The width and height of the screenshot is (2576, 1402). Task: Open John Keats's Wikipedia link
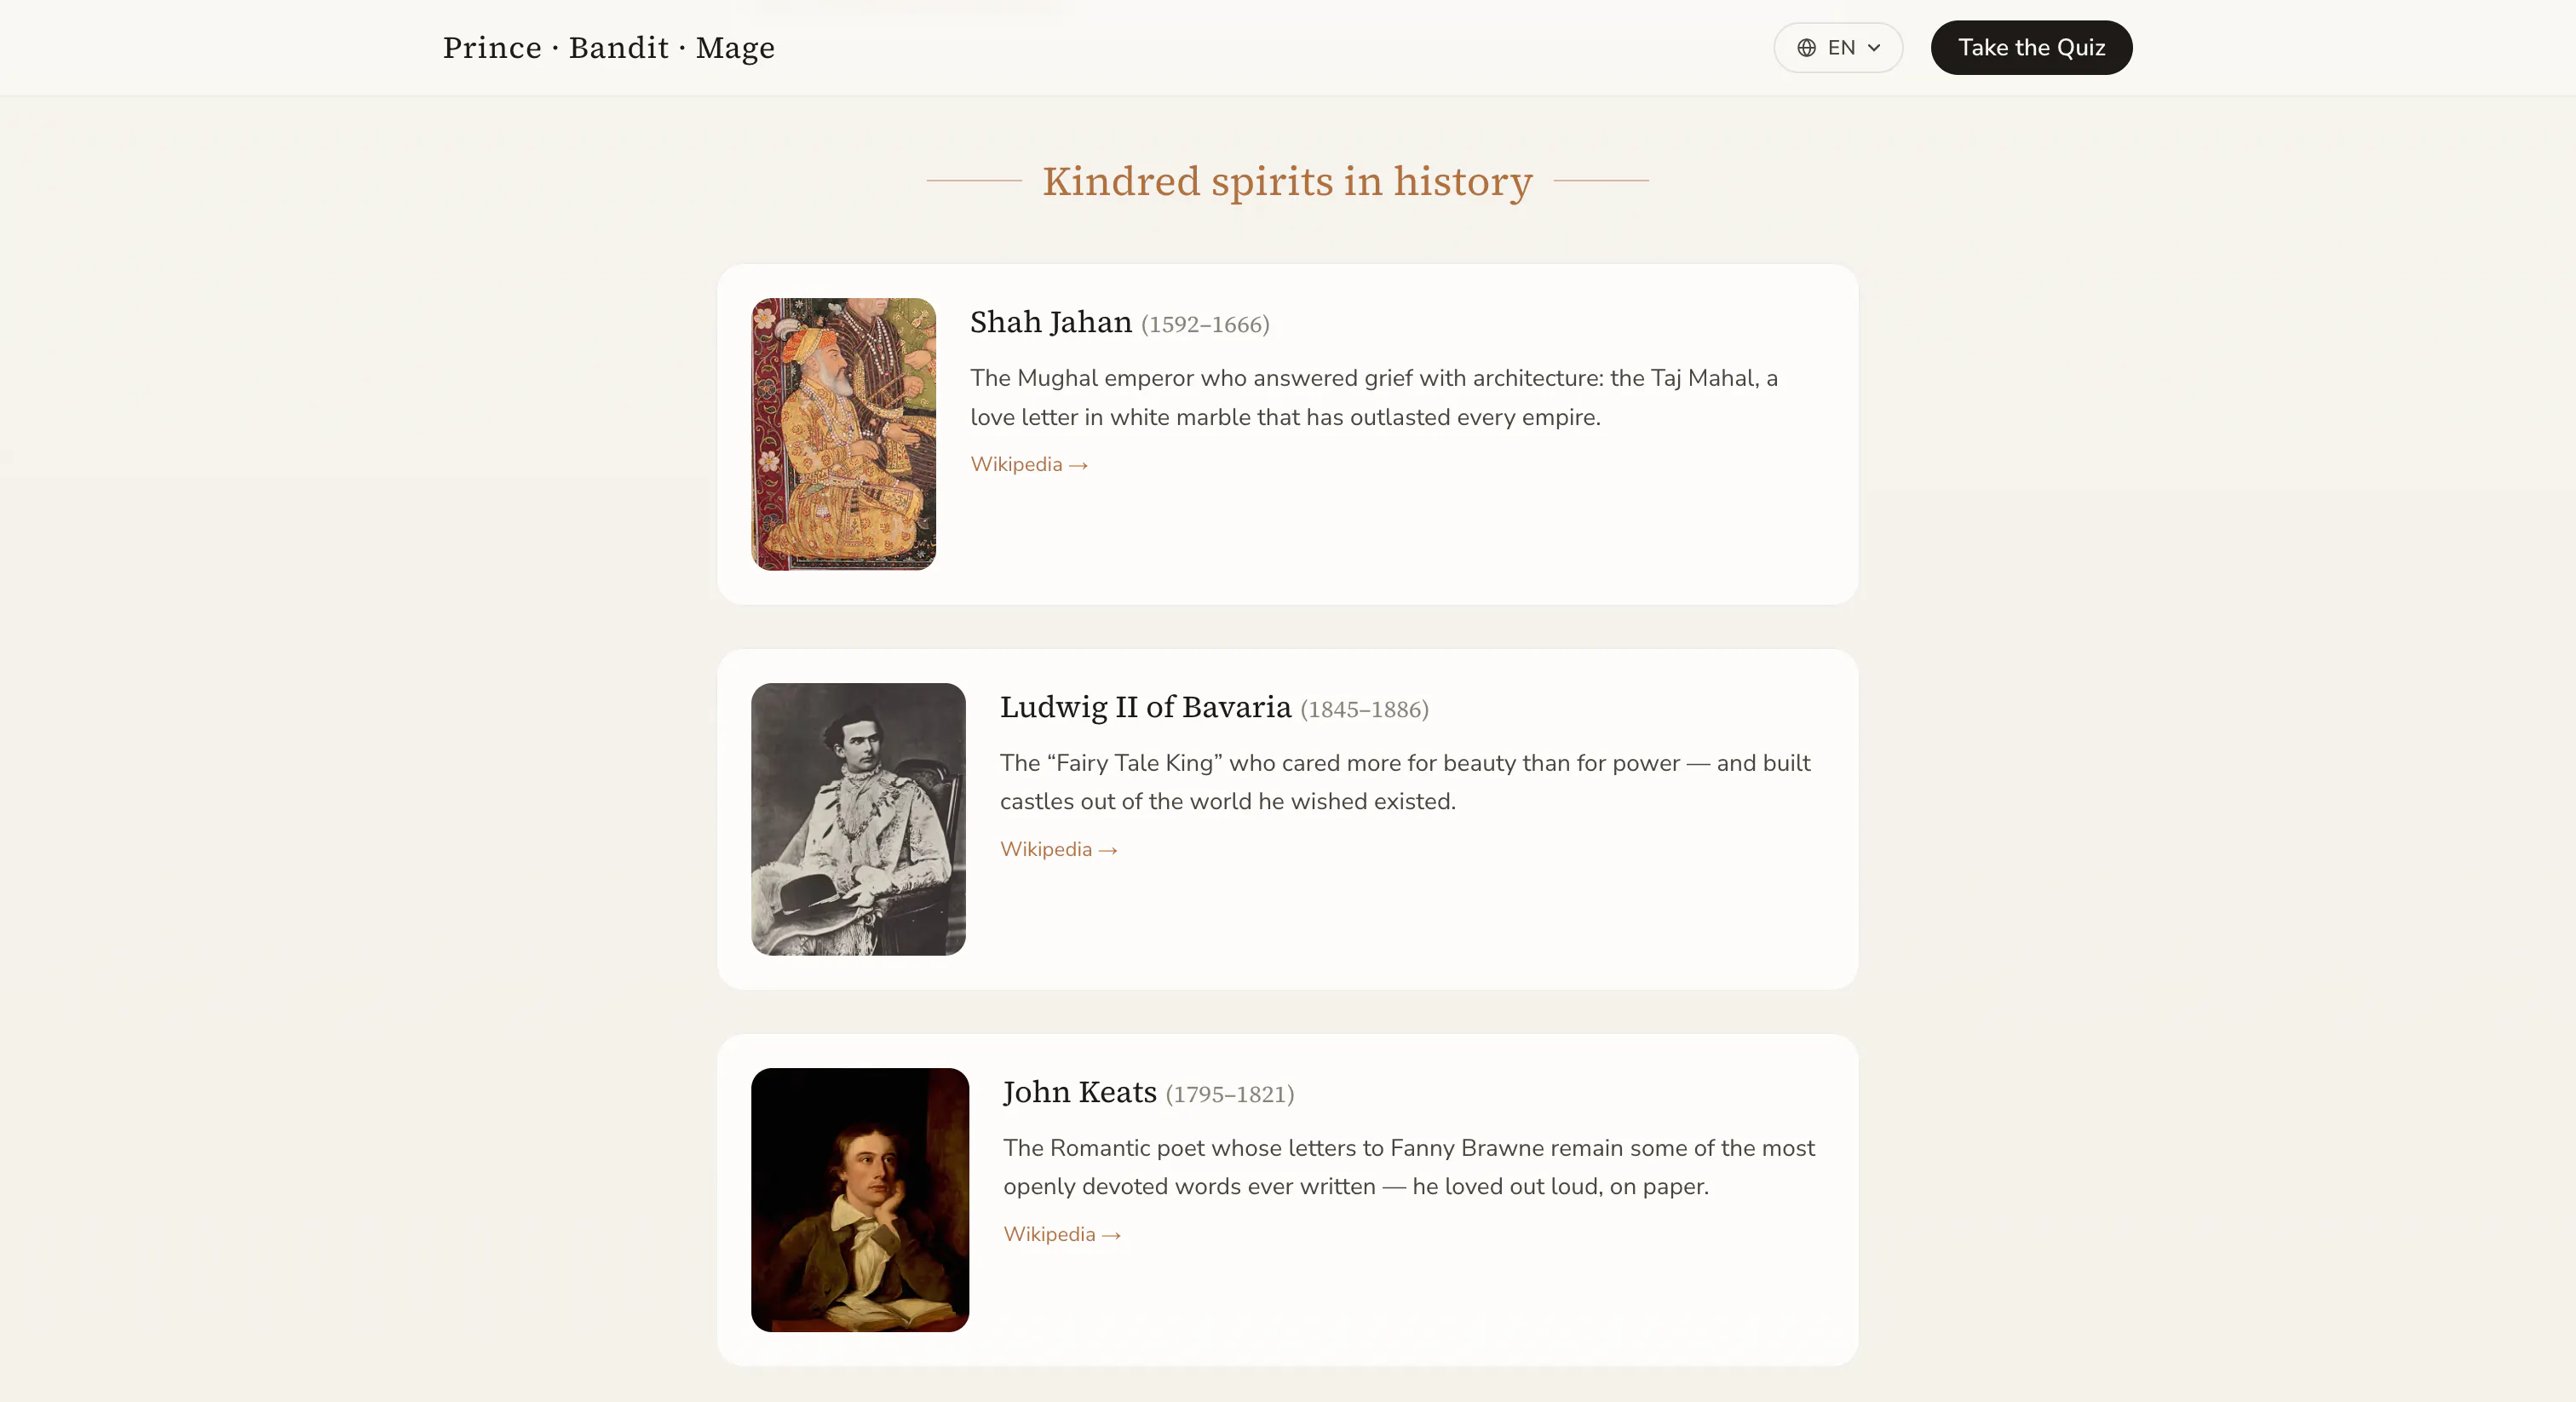1062,1234
